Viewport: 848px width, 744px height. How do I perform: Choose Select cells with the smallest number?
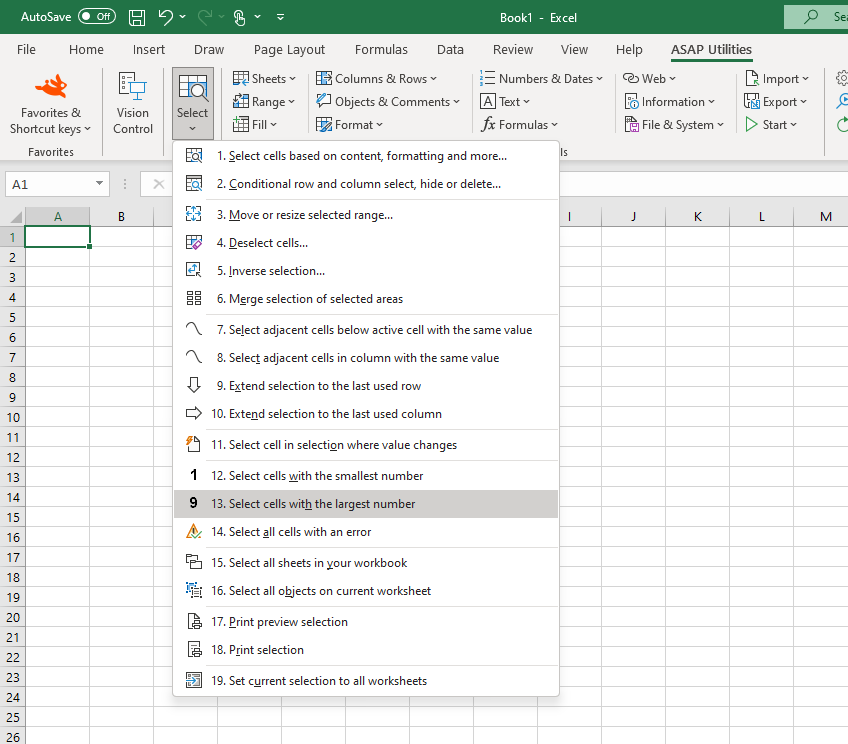coord(366,476)
